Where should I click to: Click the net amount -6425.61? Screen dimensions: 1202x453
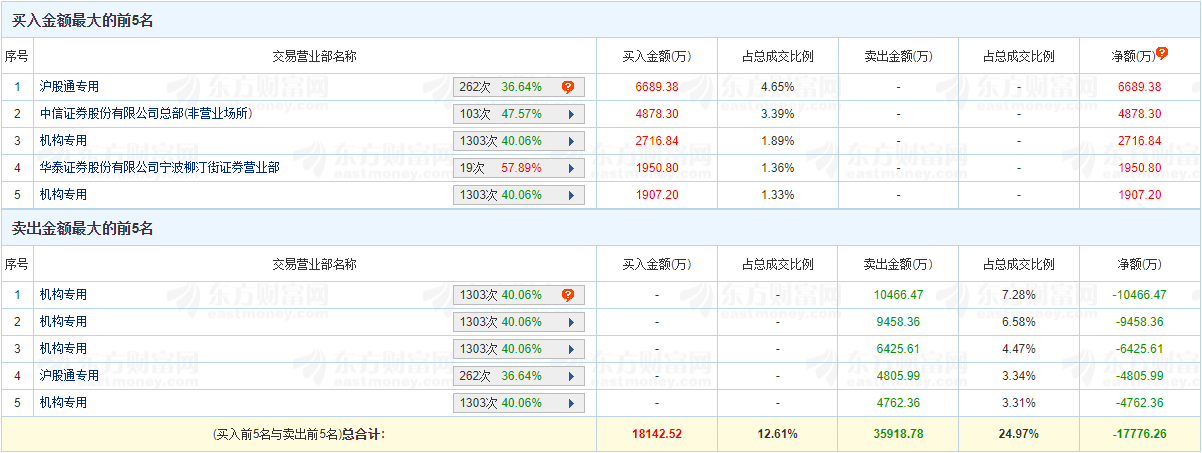point(1140,349)
